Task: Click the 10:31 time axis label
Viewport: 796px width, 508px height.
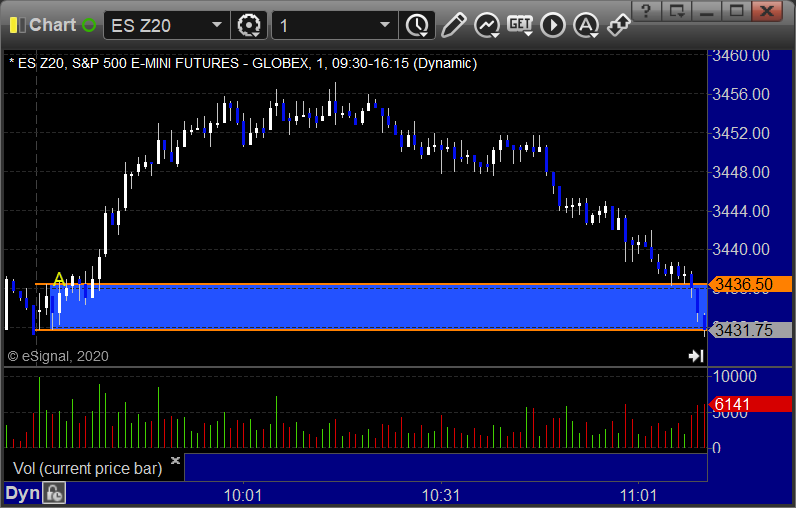Action: pyautogui.click(x=441, y=495)
